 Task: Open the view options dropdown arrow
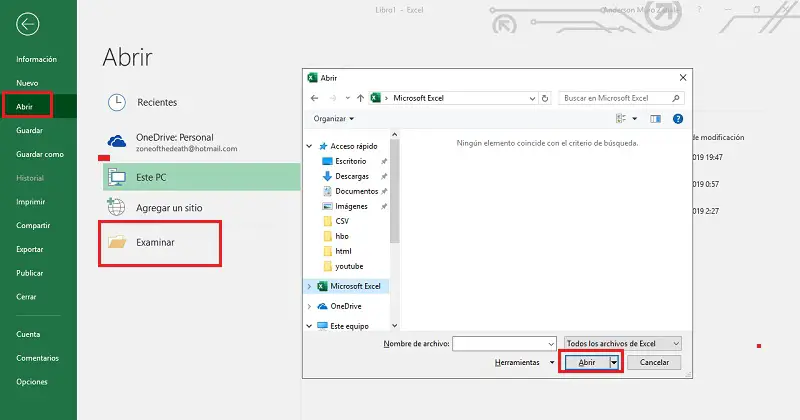pos(635,118)
